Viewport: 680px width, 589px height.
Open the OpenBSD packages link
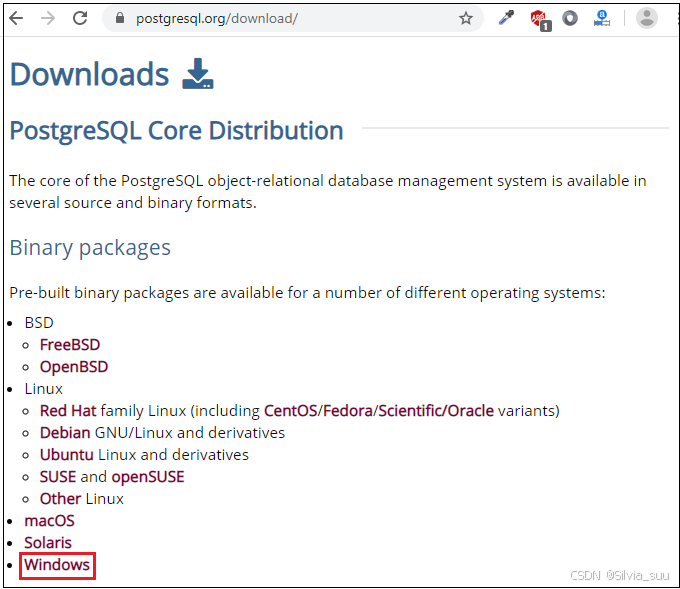pos(74,367)
